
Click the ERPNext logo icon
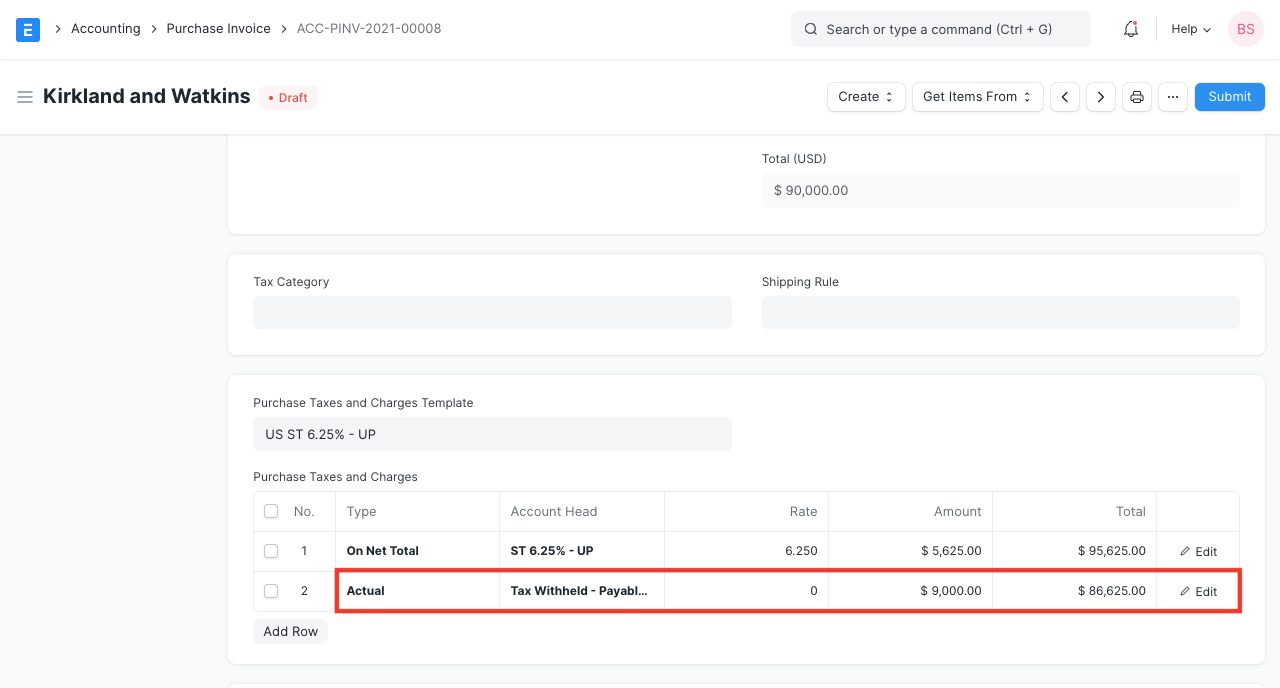[x=27, y=29]
